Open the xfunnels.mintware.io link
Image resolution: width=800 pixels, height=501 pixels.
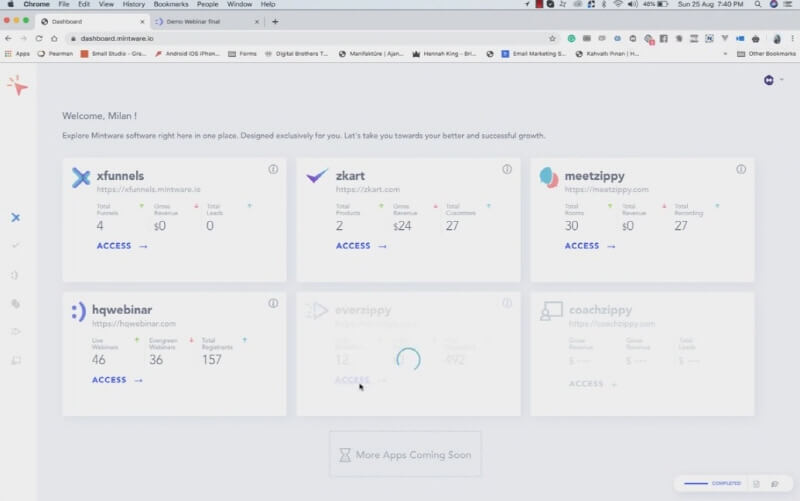[x=148, y=189]
